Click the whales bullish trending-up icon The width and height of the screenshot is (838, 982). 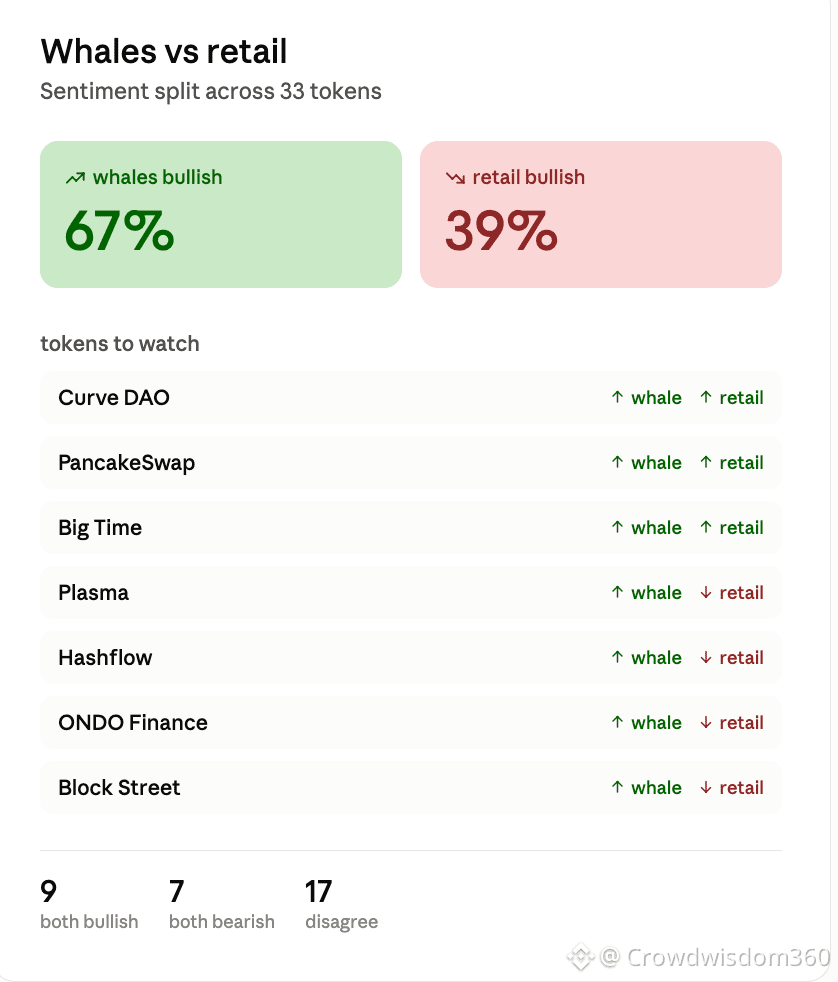[75, 178]
